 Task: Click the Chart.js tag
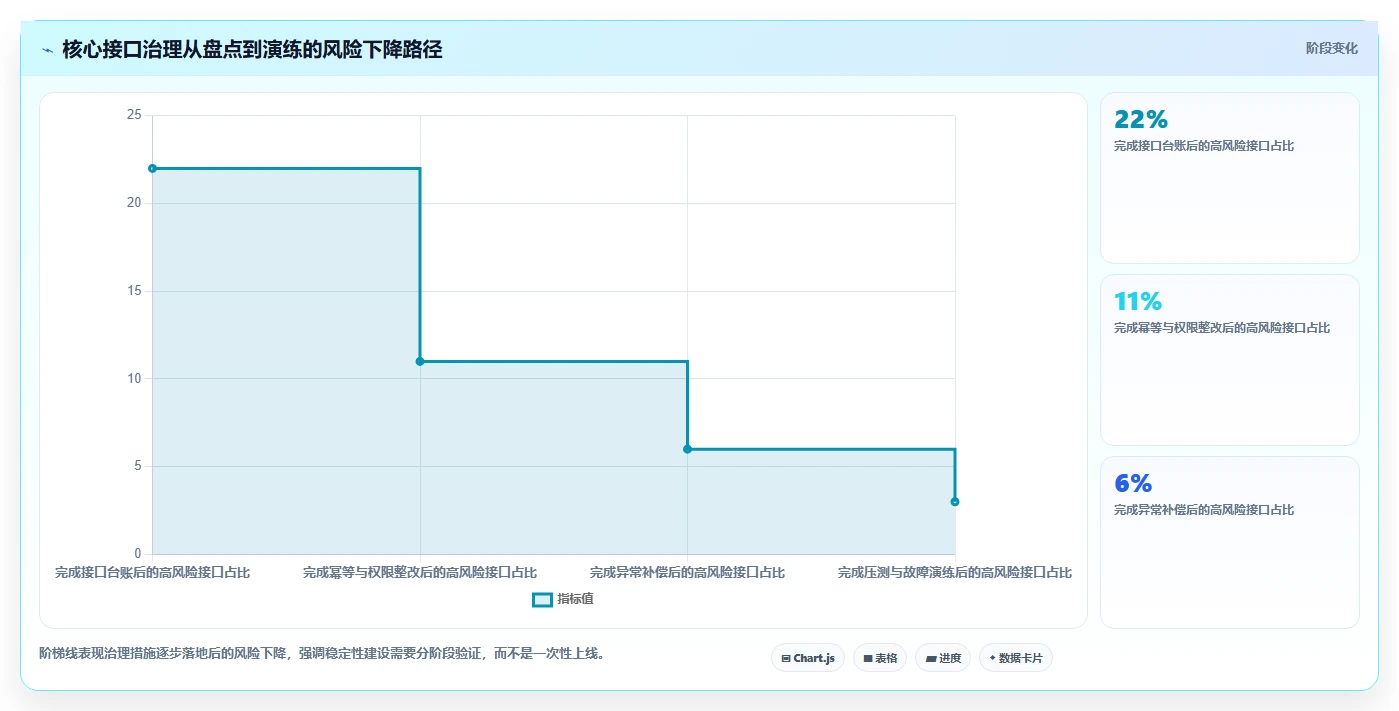click(808, 658)
